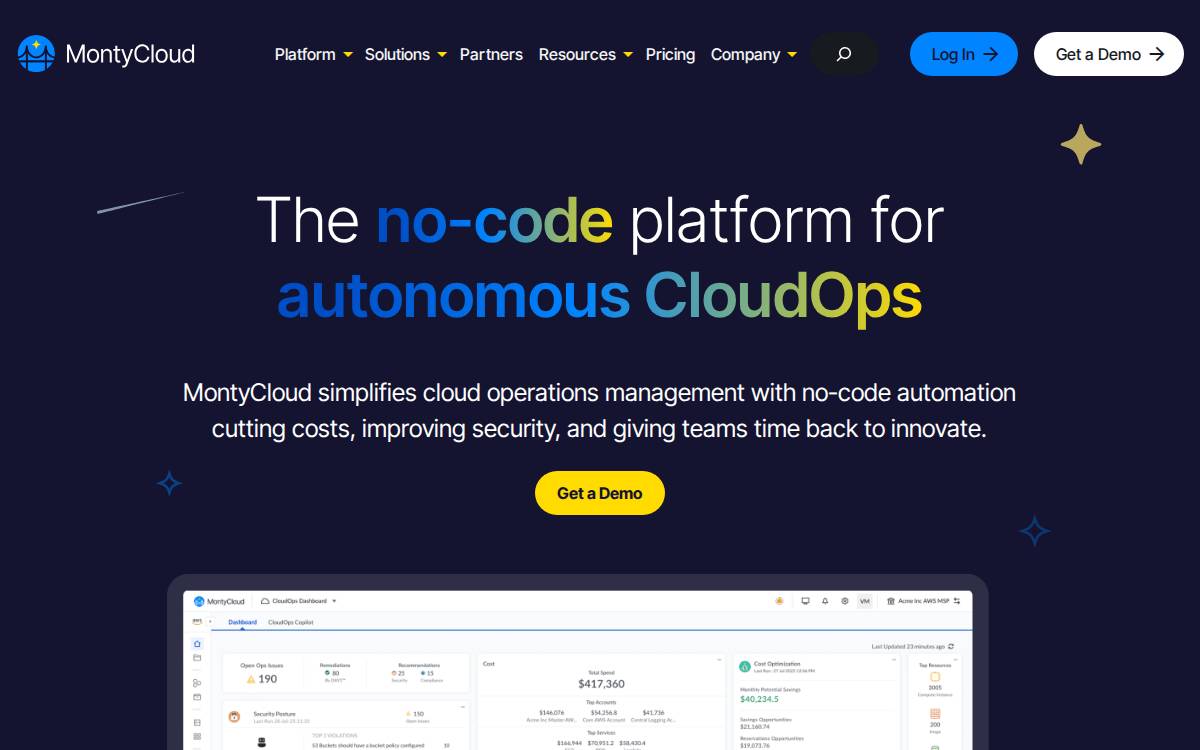Click the Total Spend value $417,360
Image resolution: width=1200 pixels, height=750 pixels.
601,684
